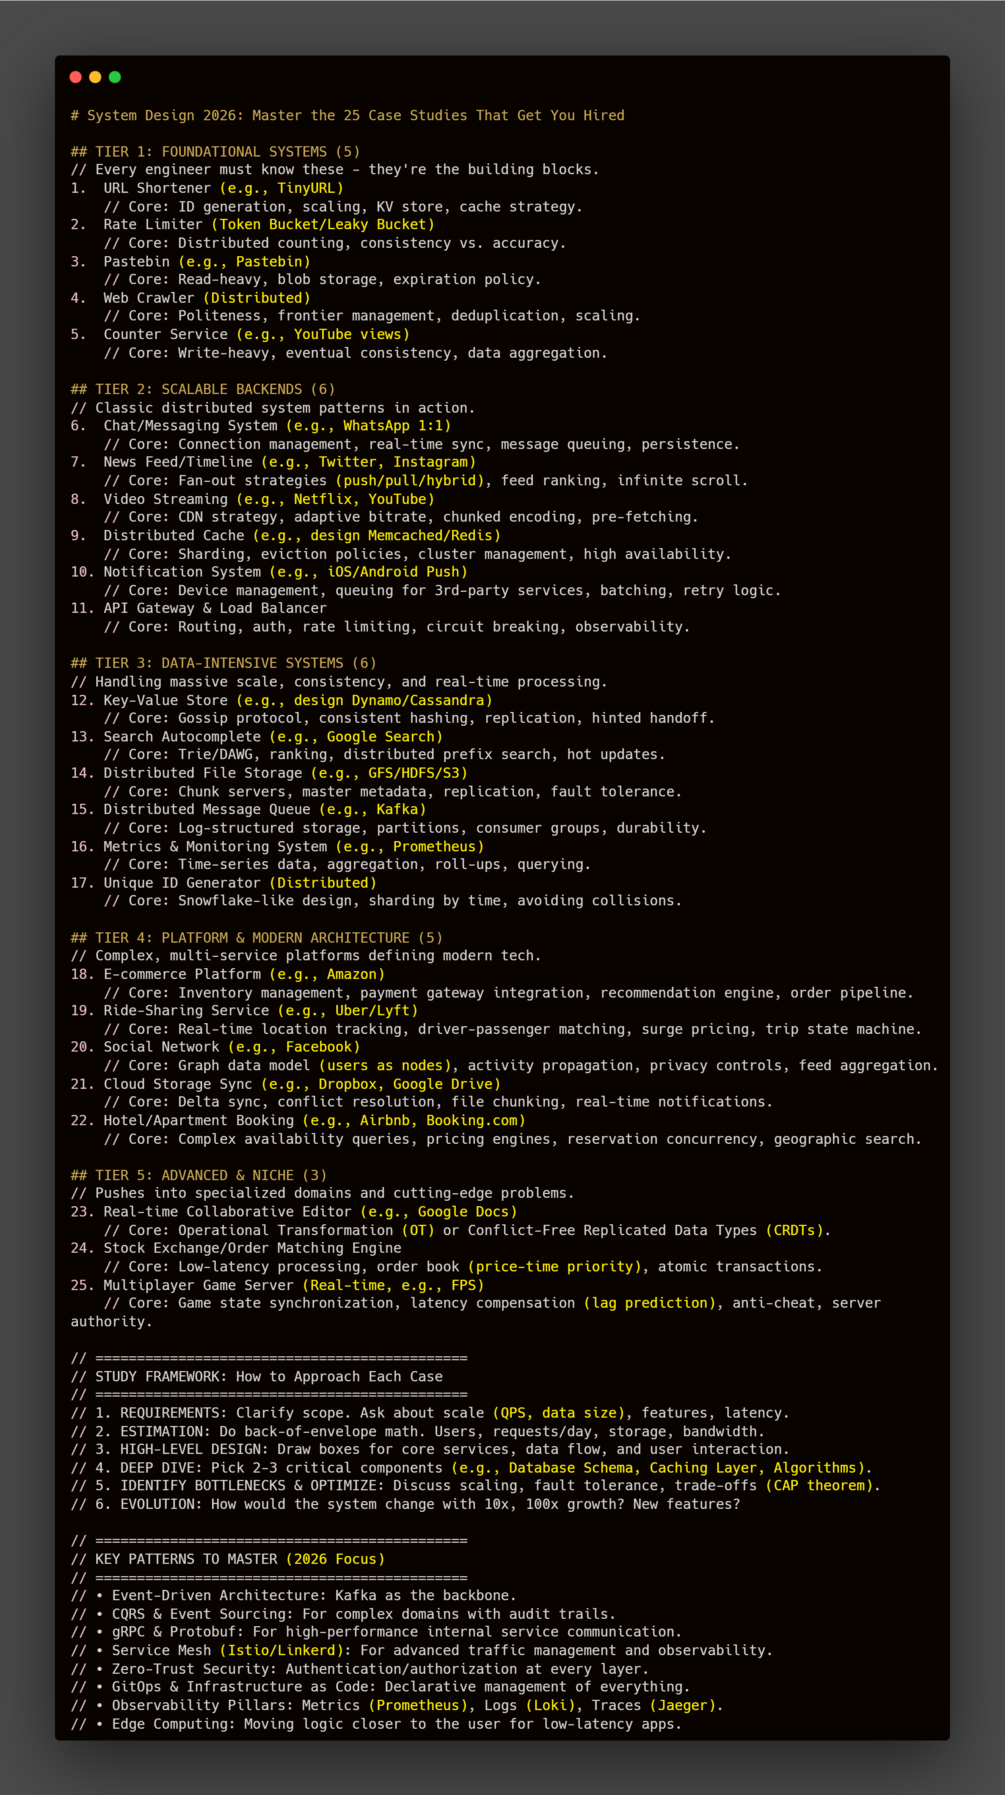Click the 'Core: Politeness, frontier management' comment
This screenshot has width=1005, height=1795.
point(372,317)
